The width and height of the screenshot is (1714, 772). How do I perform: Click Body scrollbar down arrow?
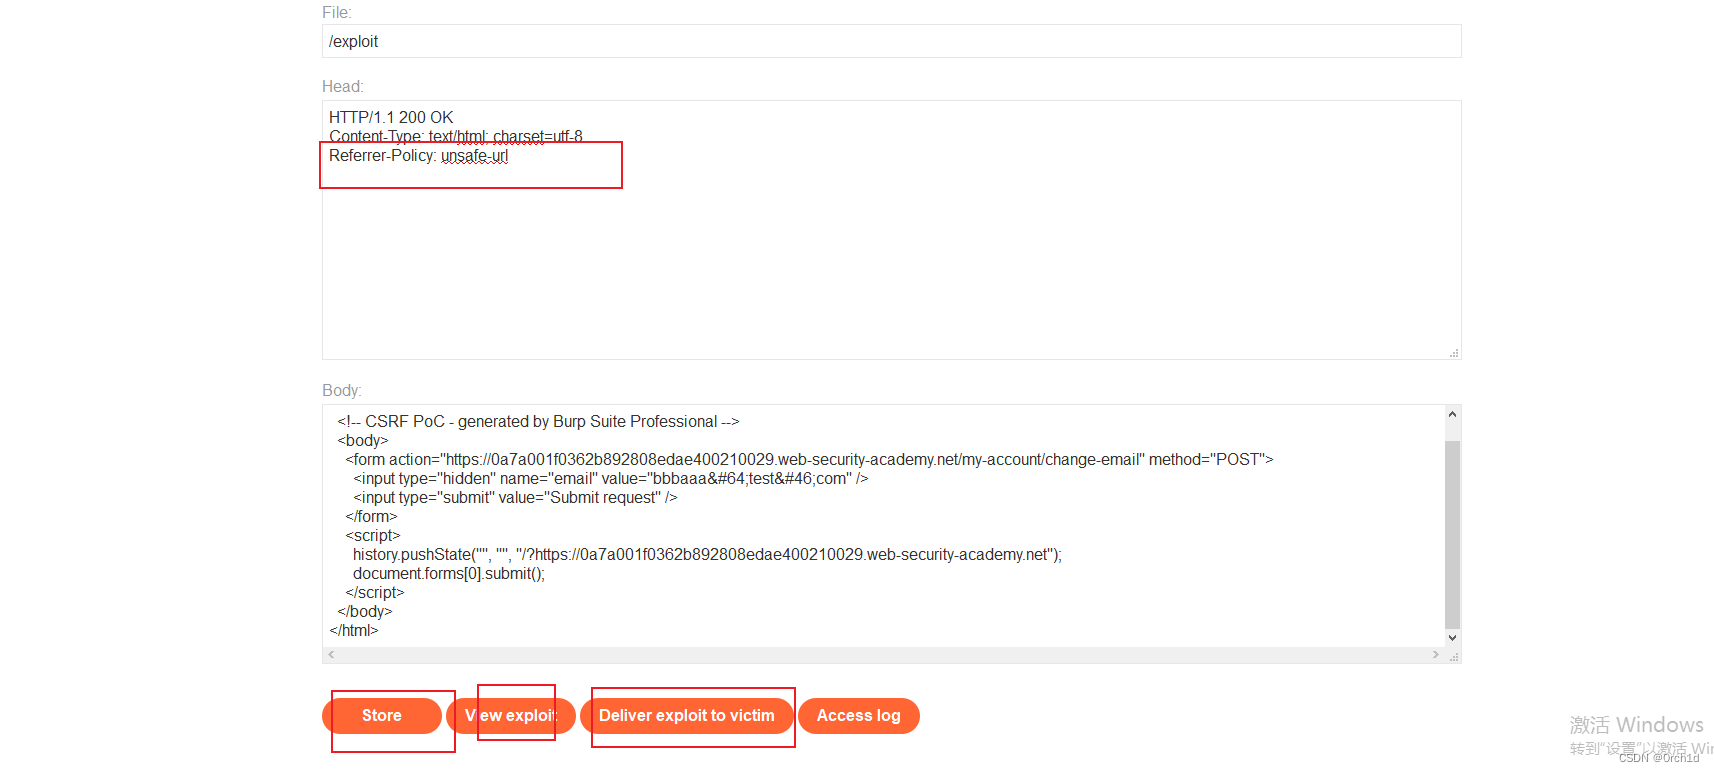(1453, 638)
